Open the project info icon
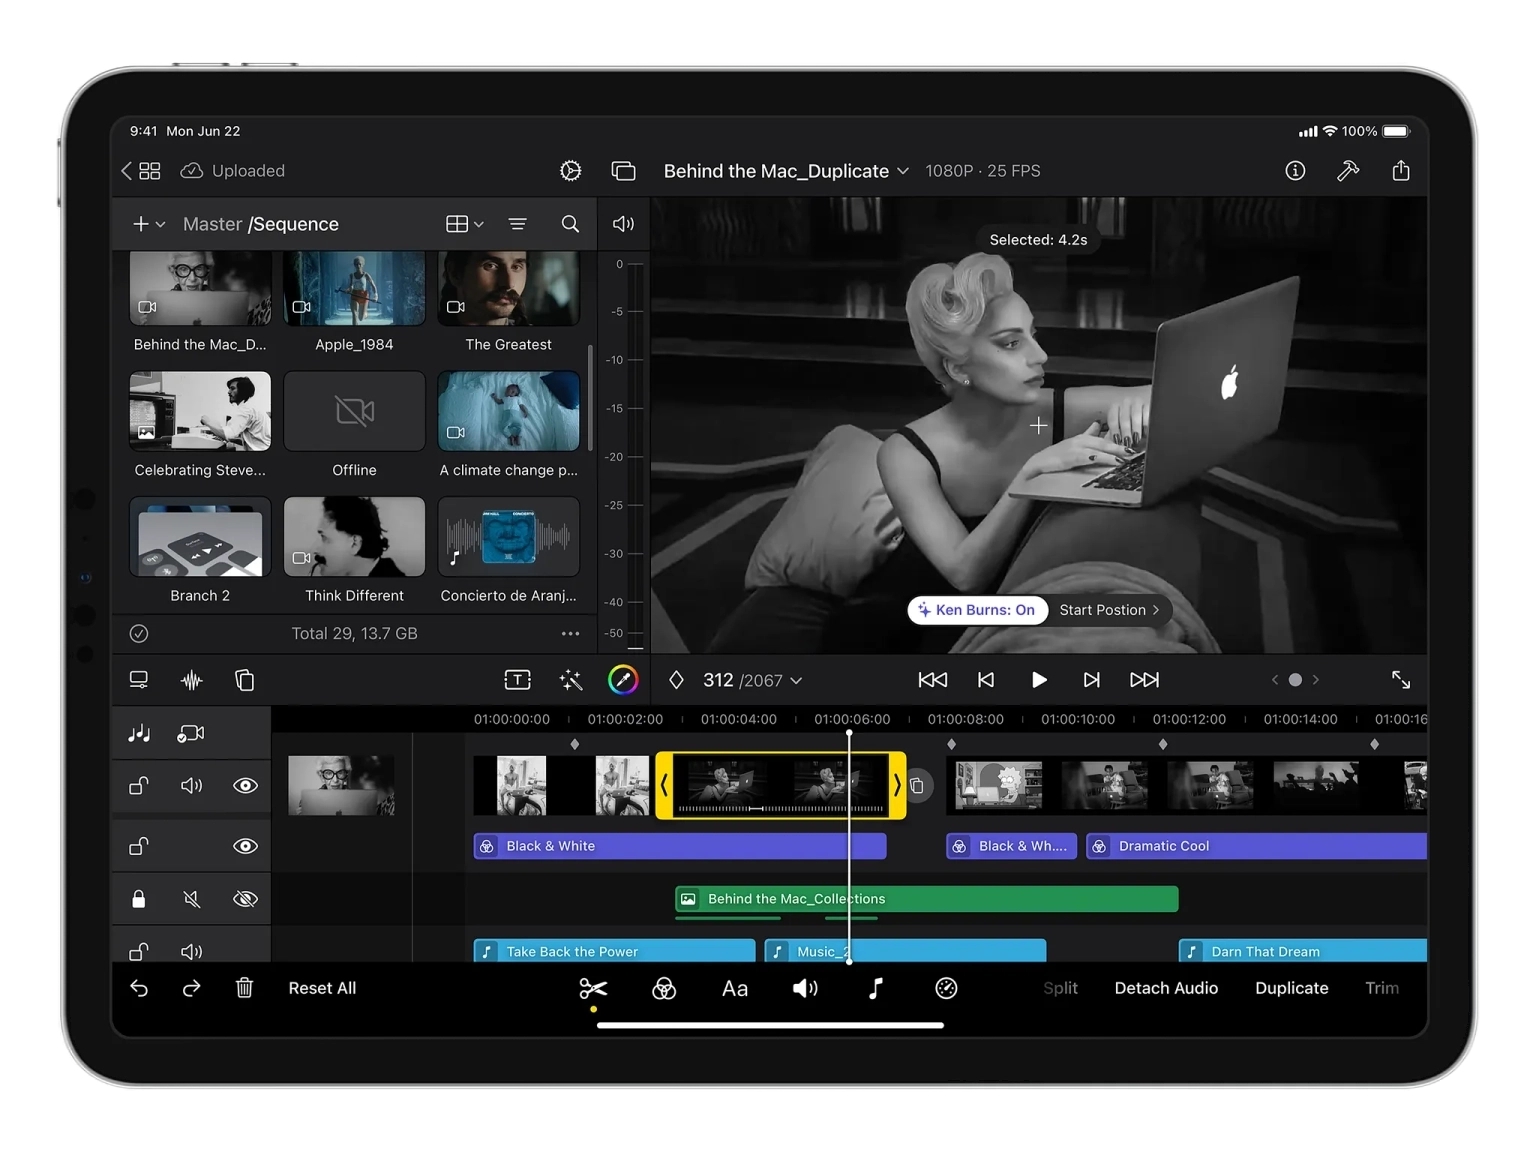Viewport: 1536px width, 1152px height. (1295, 171)
